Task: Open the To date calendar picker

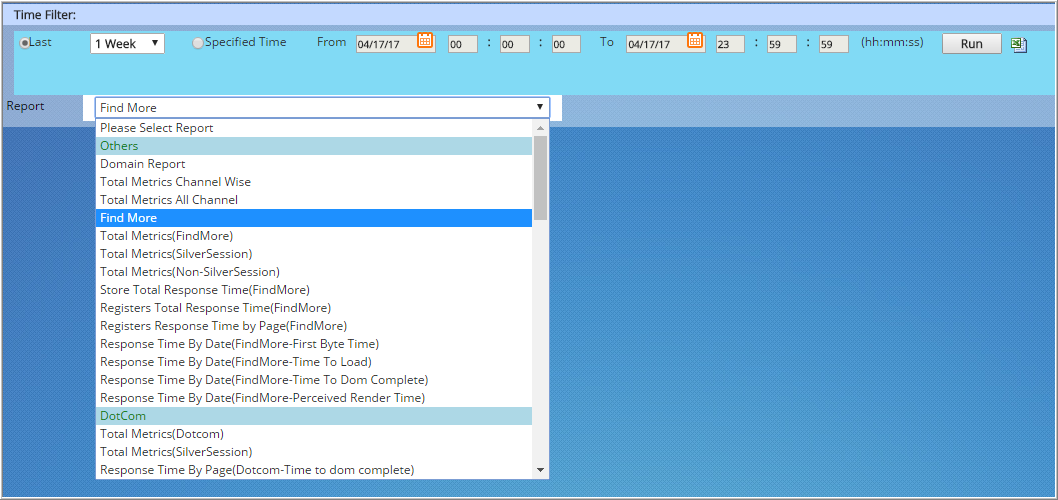Action: 695,40
